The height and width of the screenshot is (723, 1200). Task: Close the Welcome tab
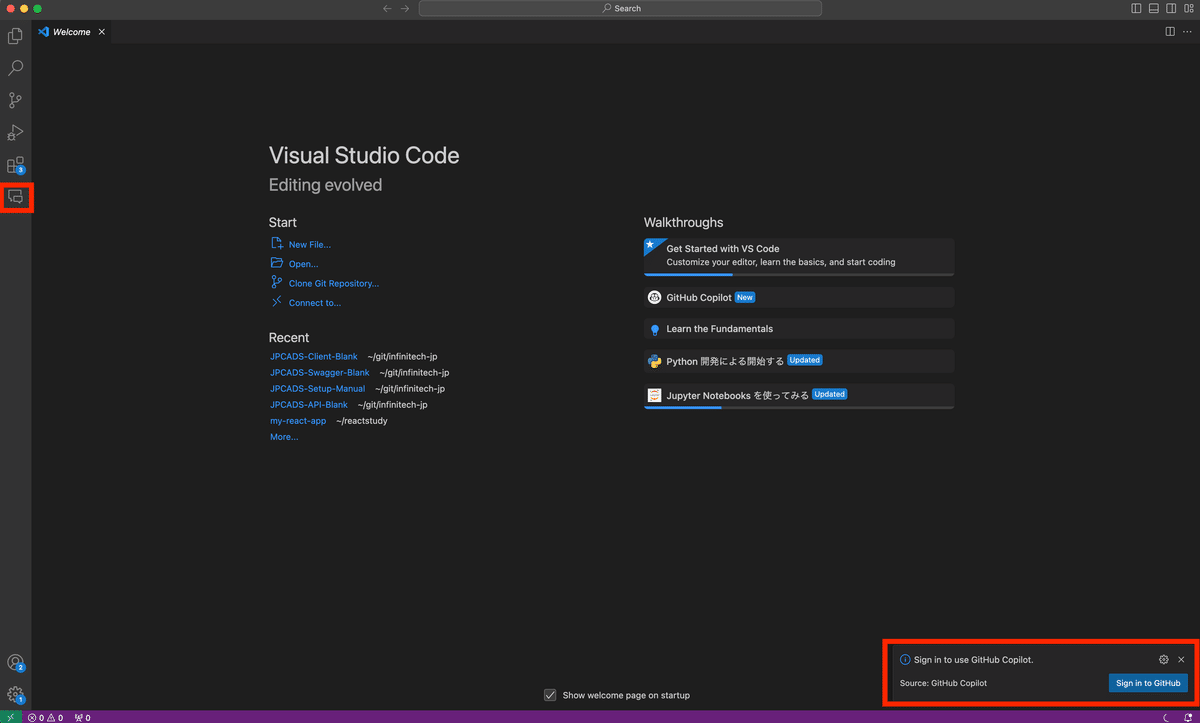click(x=101, y=32)
